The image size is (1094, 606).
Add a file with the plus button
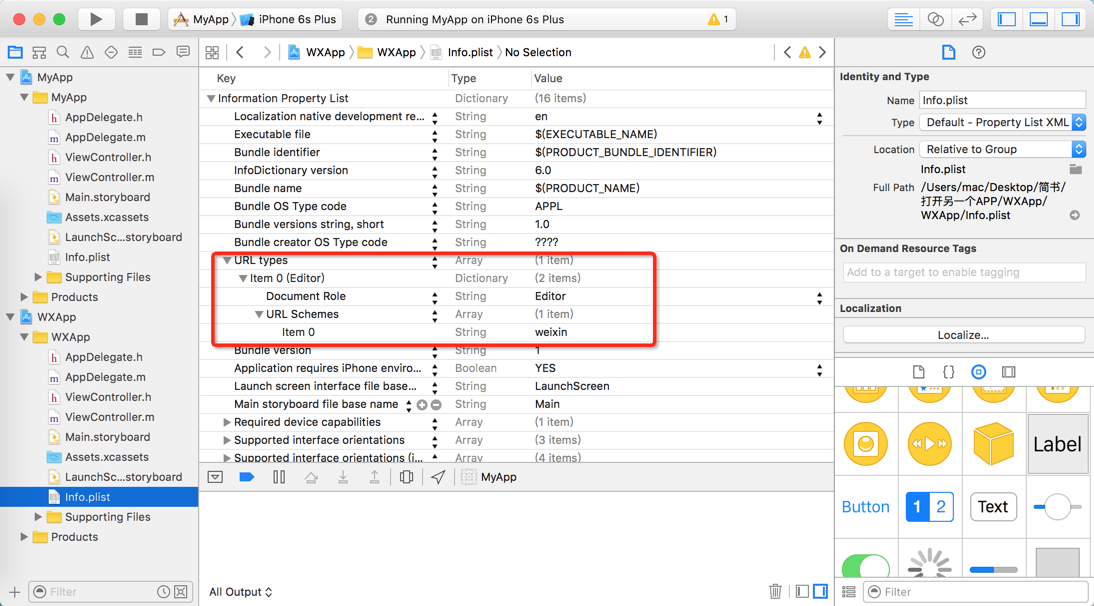click(15, 592)
